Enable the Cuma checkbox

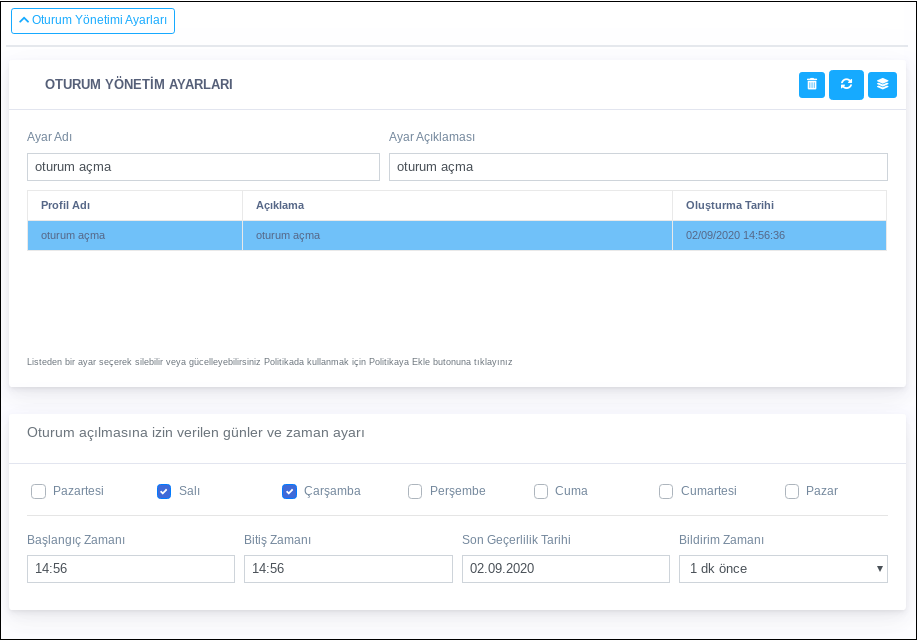[541, 491]
